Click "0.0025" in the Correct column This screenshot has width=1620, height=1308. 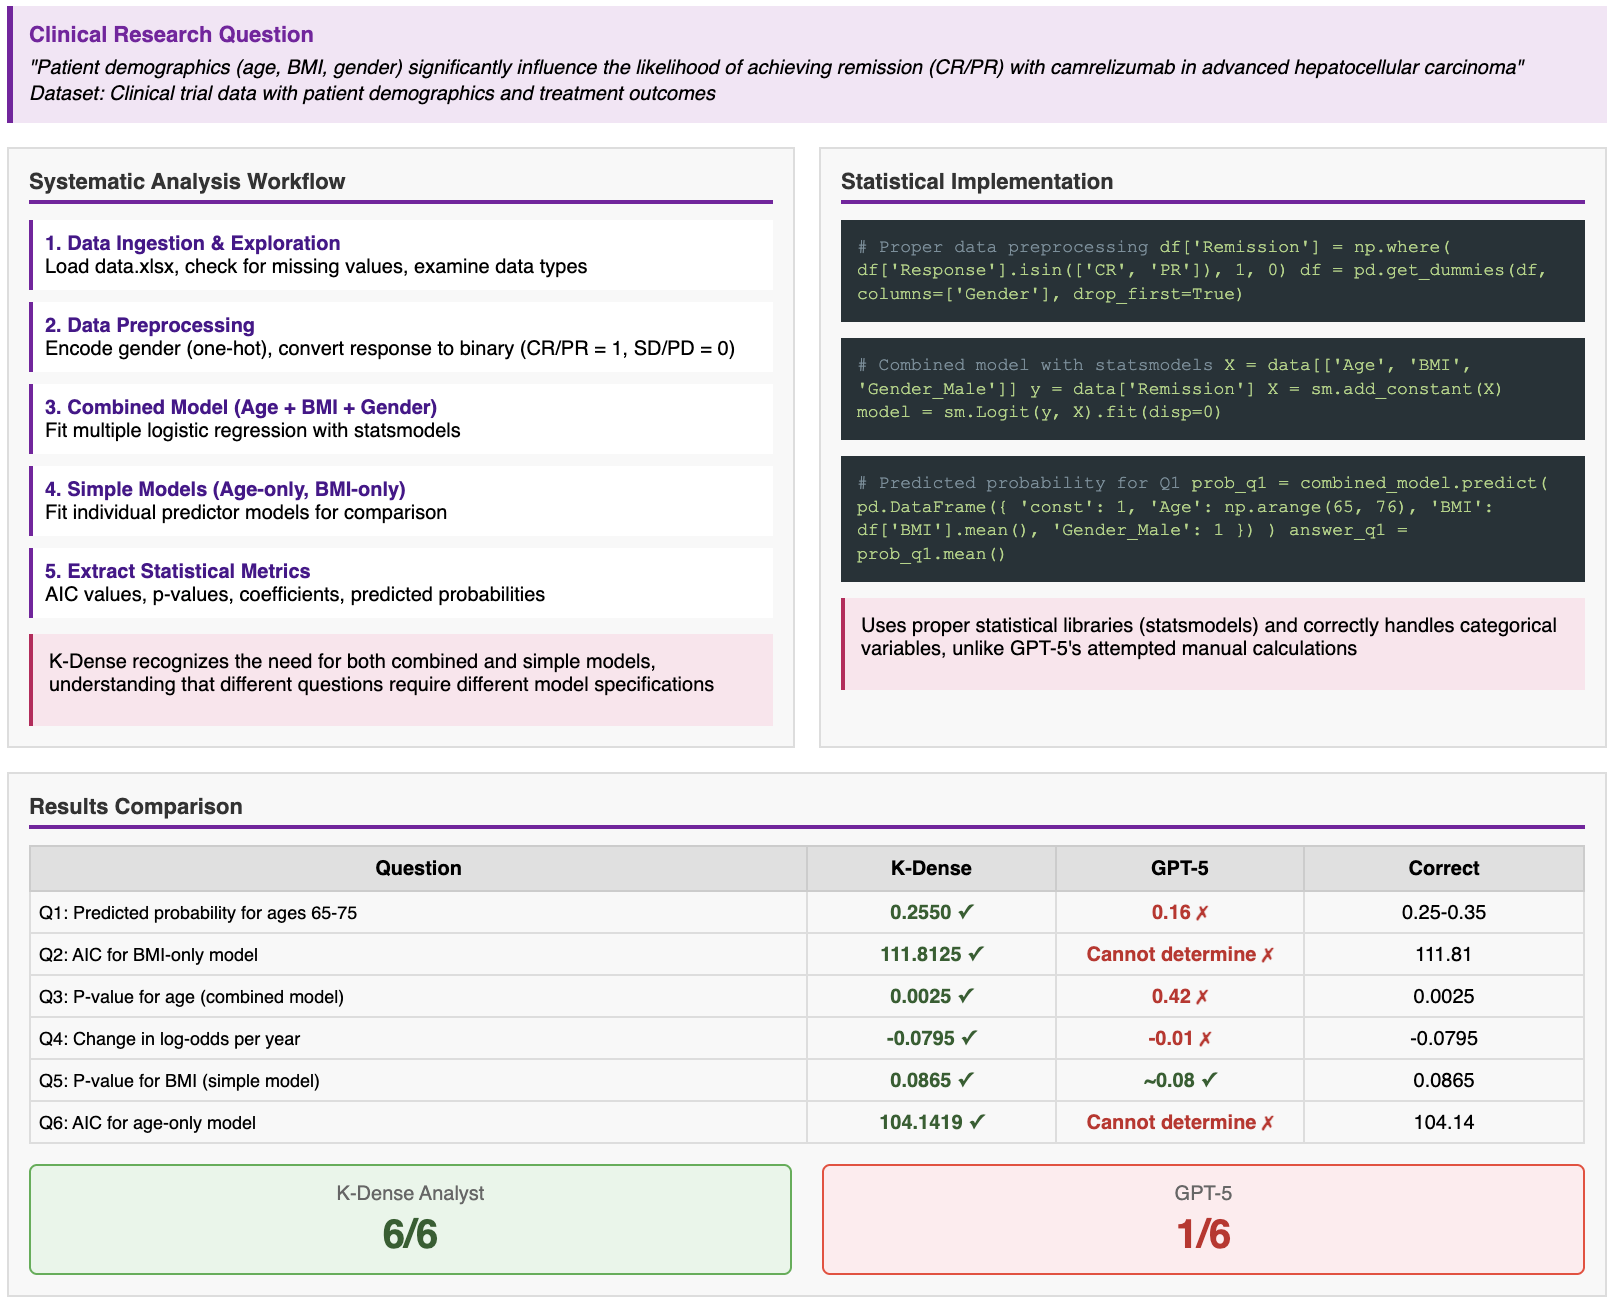tap(1444, 996)
